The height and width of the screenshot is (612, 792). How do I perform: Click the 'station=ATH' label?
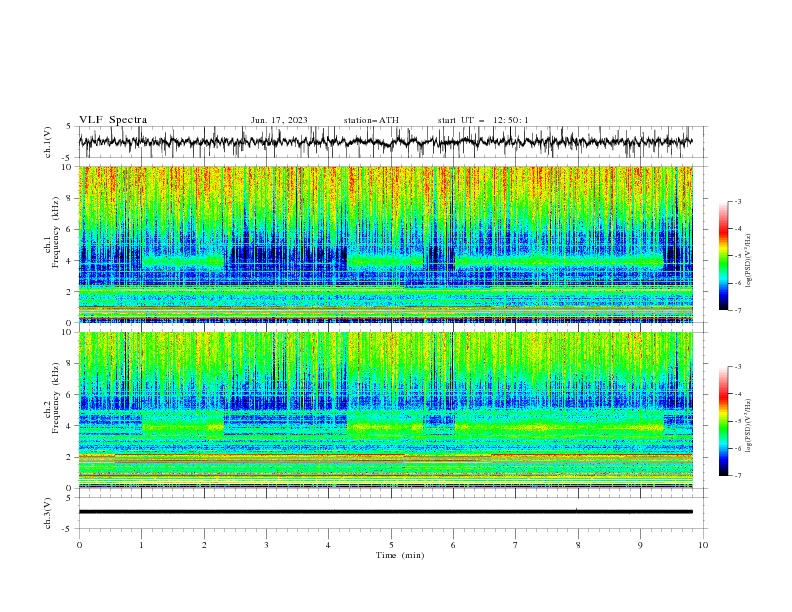371,120
